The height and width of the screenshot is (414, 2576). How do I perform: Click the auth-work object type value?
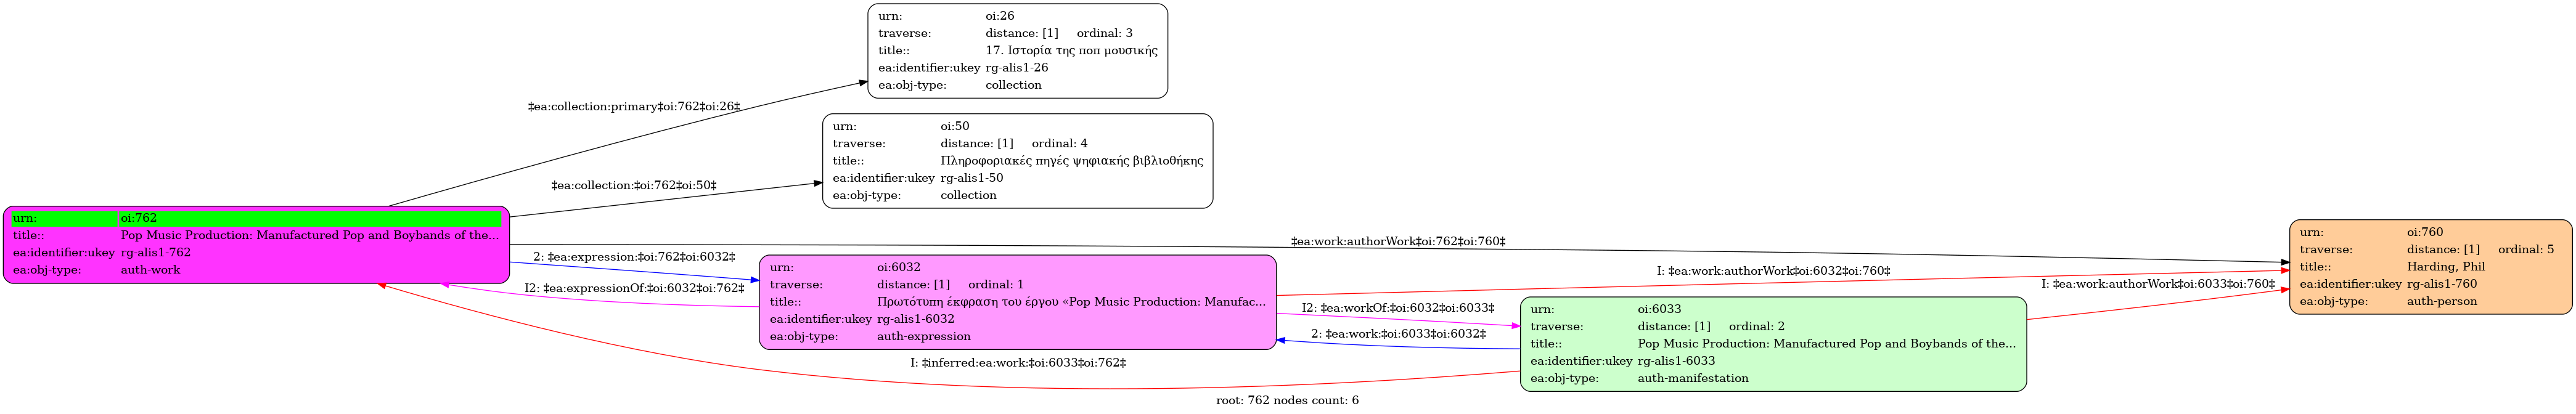coord(151,270)
